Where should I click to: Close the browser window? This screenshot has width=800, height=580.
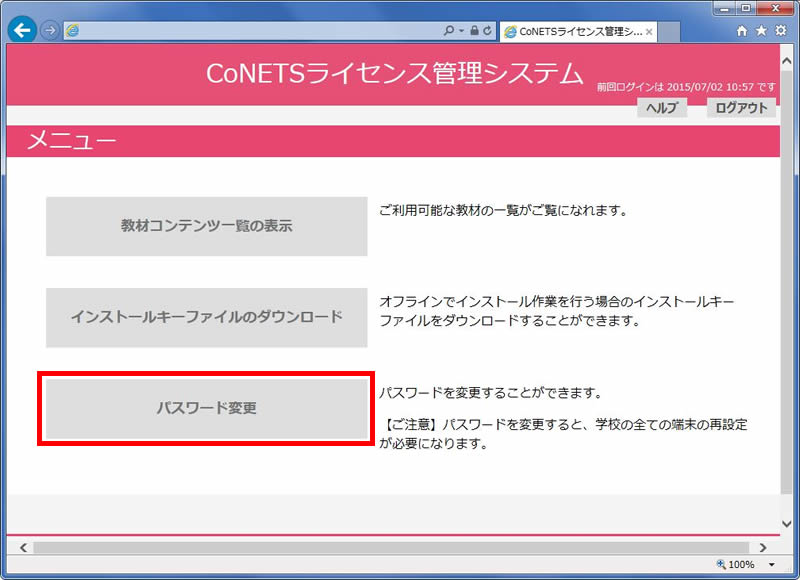pyautogui.click(x=776, y=9)
